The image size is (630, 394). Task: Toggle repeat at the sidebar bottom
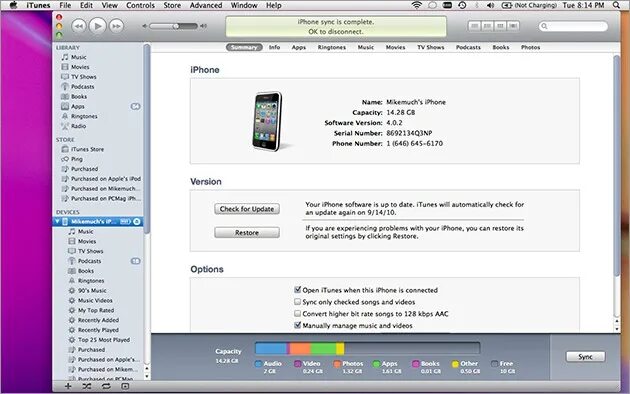click(106, 386)
